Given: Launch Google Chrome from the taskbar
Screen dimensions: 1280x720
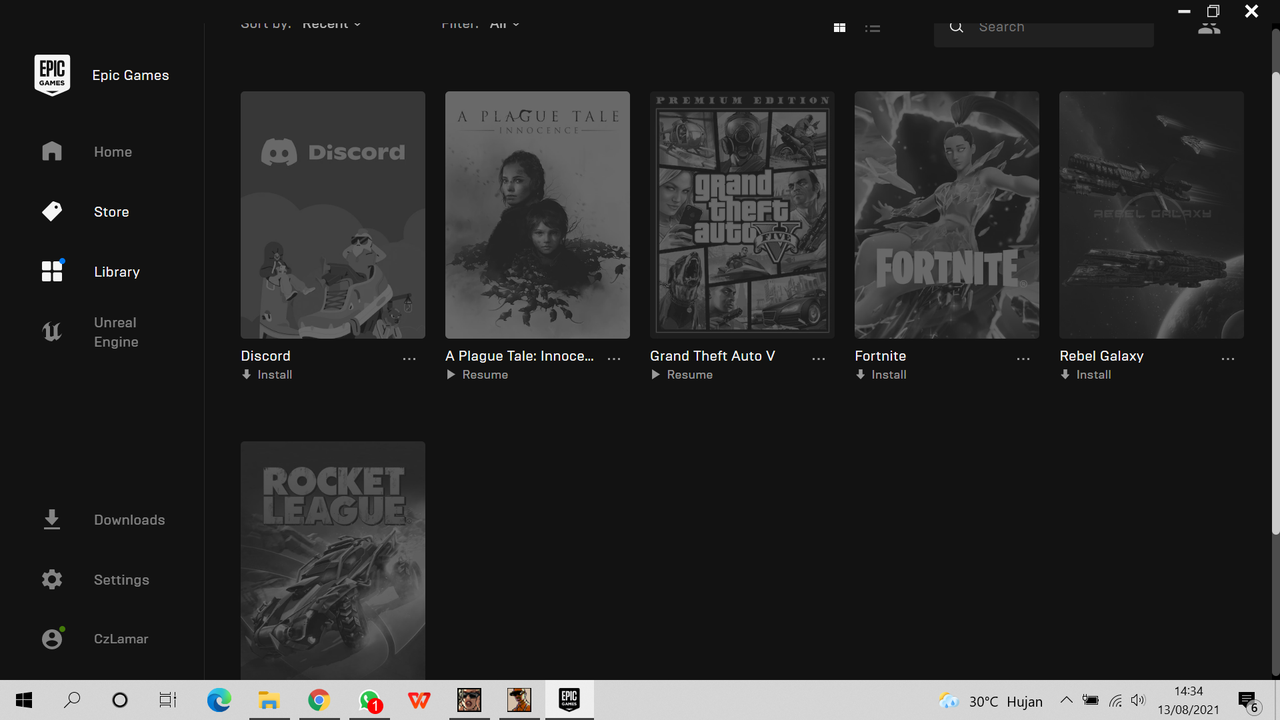Looking at the screenshot, I should (319, 700).
